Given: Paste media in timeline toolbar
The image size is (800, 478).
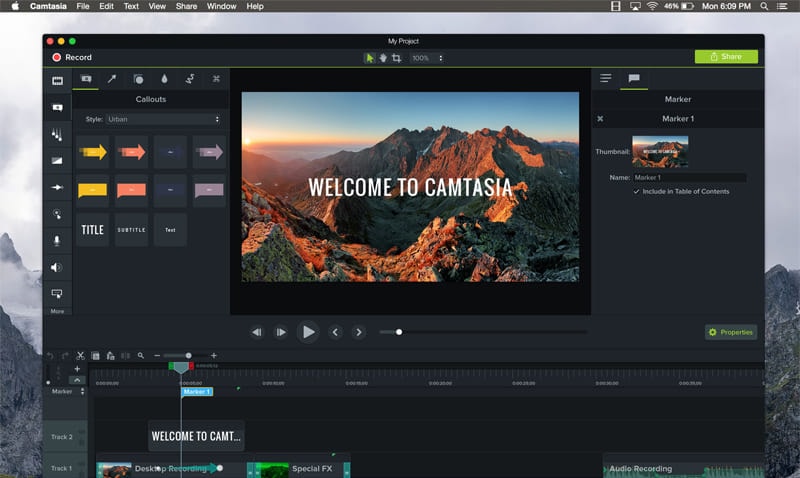Looking at the screenshot, I should [x=110, y=356].
